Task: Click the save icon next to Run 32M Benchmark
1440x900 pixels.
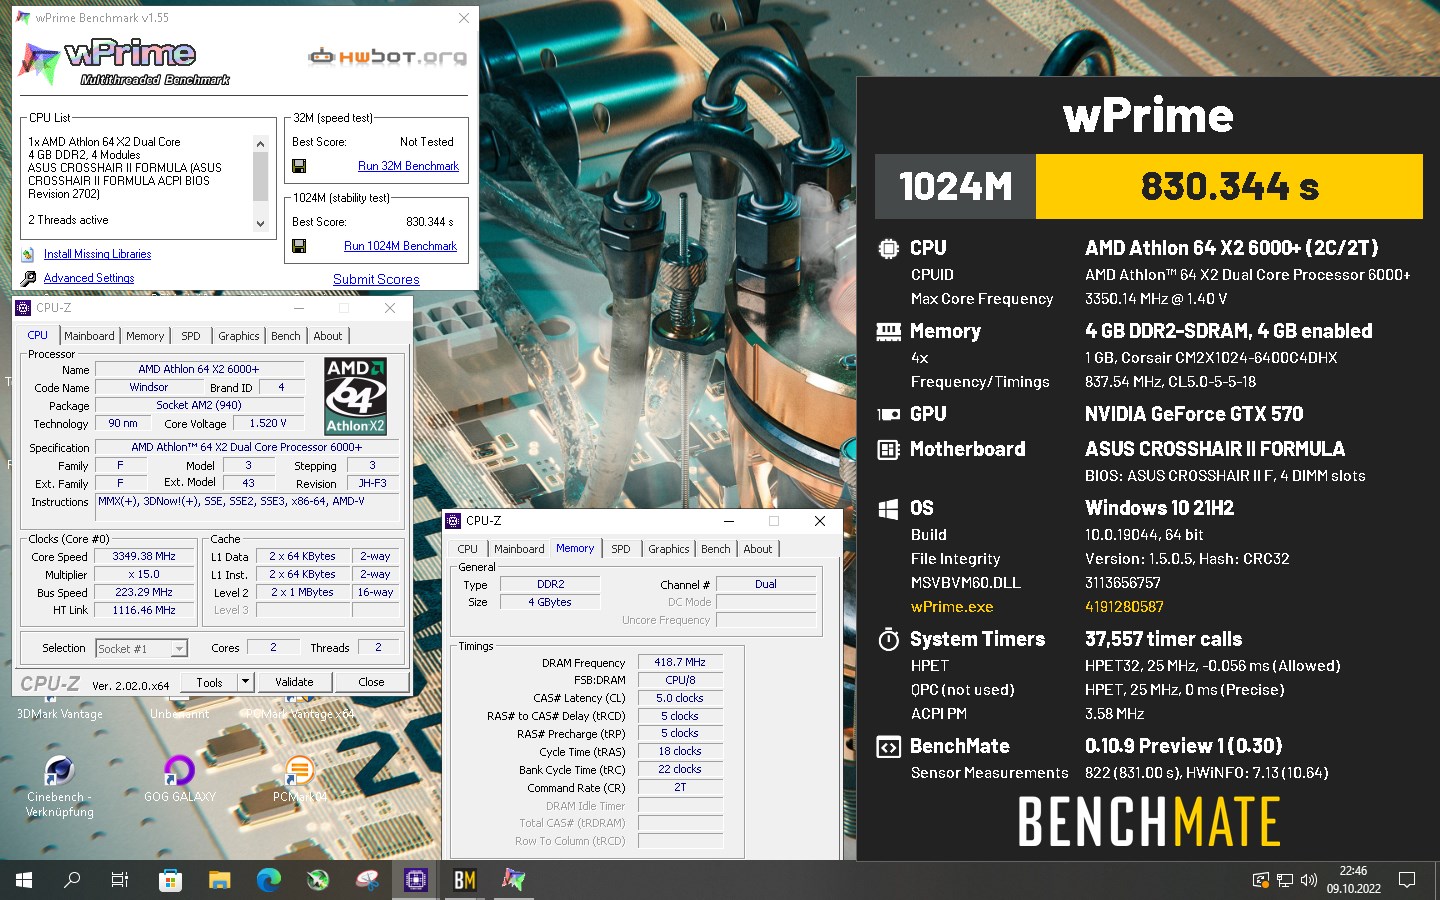Action: tap(299, 166)
